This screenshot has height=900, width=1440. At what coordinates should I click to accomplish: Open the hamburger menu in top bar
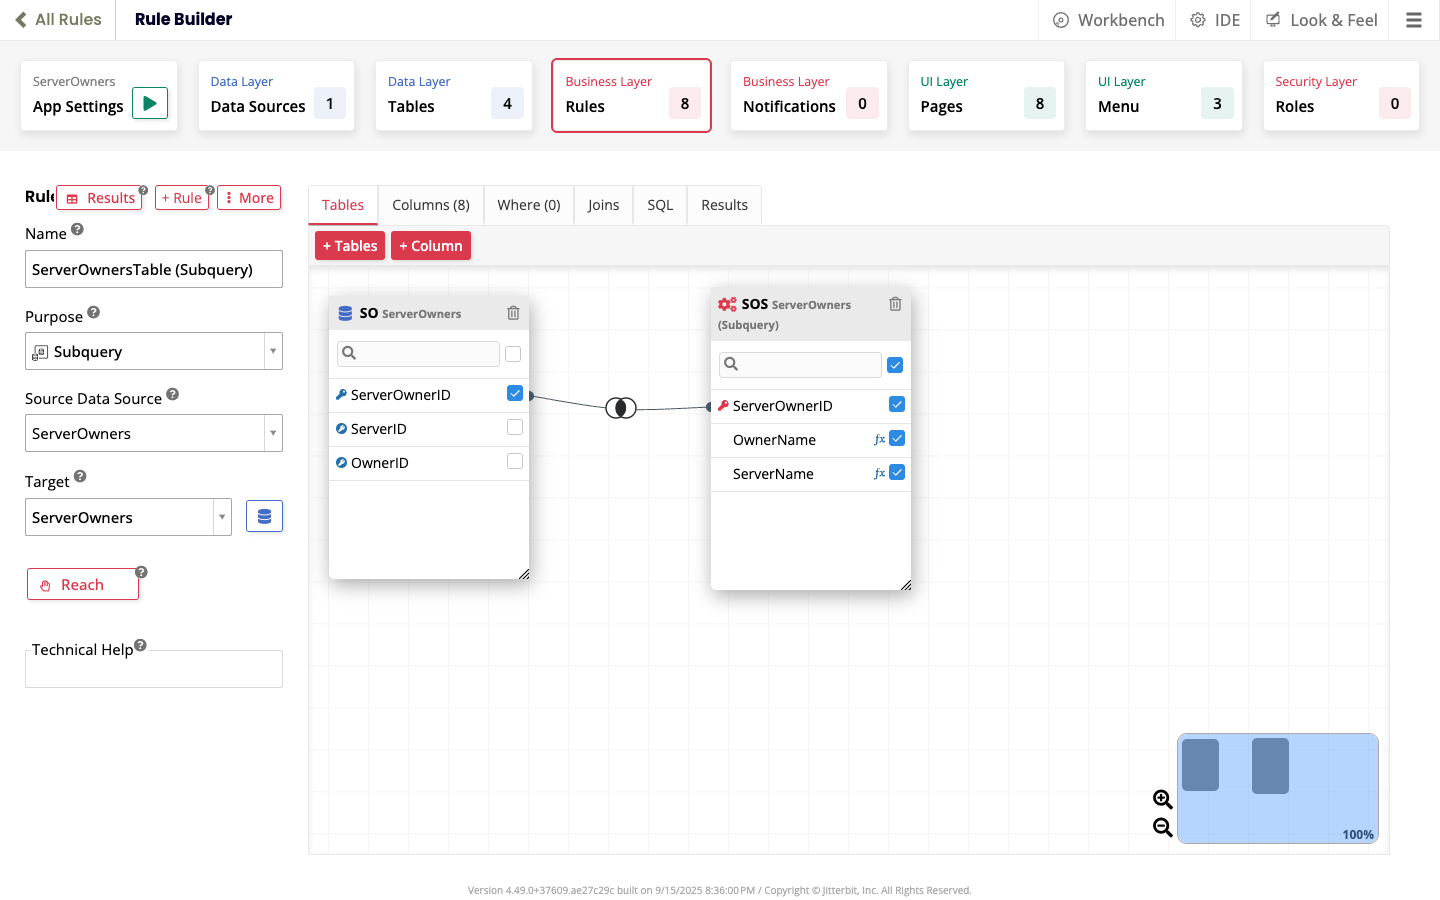click(1413, 20)
